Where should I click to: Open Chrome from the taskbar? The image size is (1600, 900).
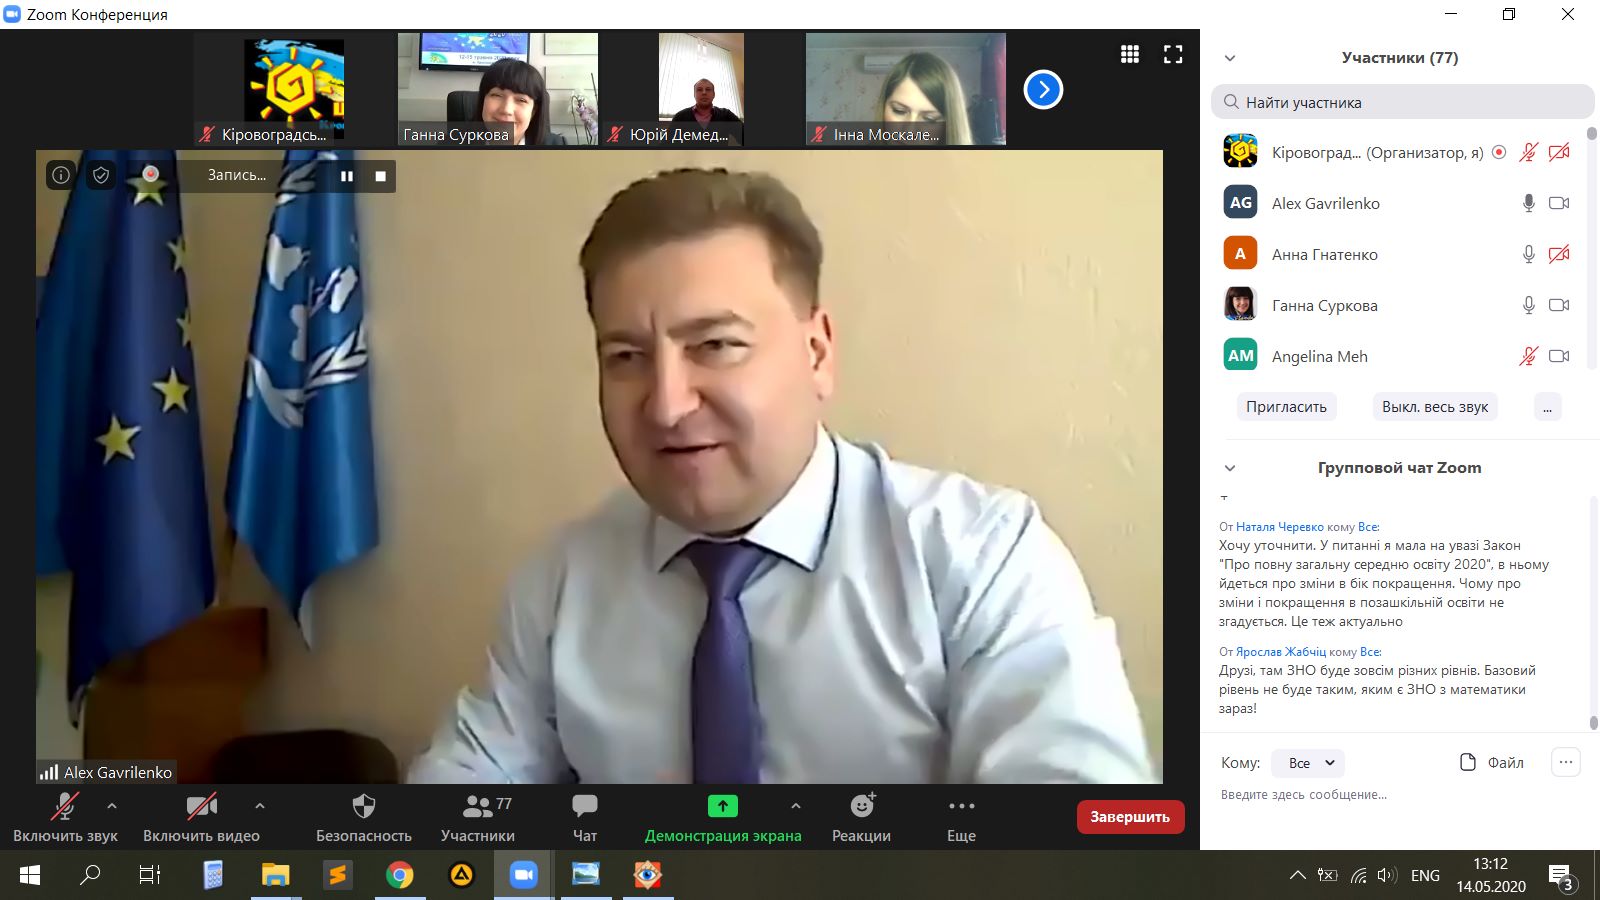click(399, 875)
